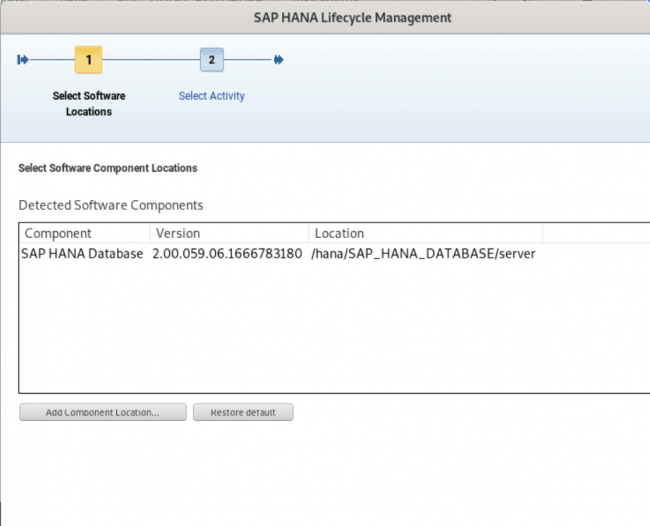The height and width of the screenshot is (526, 650).
Task: Select the SAP HANA Database component cell
Action: (x=82, y=253)
